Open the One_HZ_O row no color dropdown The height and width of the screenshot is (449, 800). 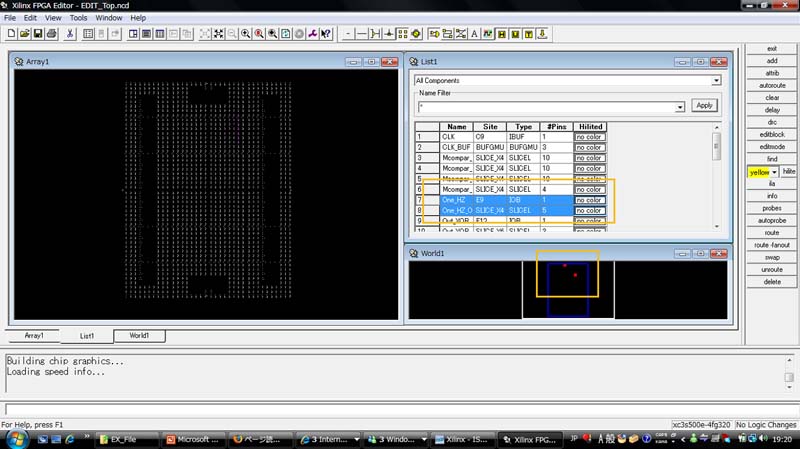click(x=589, y=210)
